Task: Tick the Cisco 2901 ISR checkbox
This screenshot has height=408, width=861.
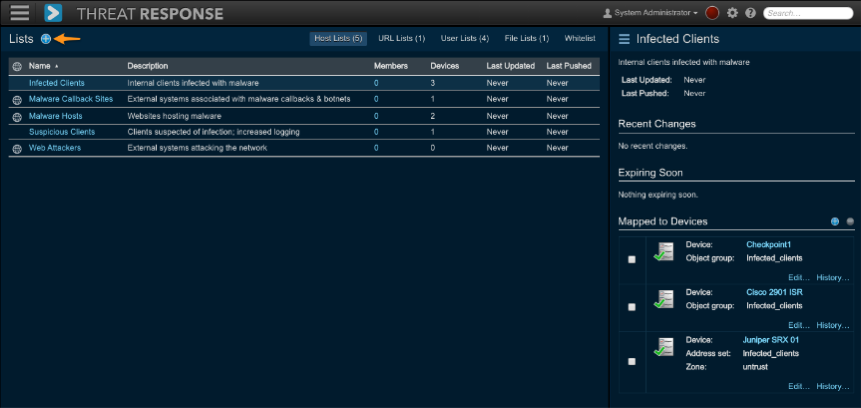Action: (631, 307)
